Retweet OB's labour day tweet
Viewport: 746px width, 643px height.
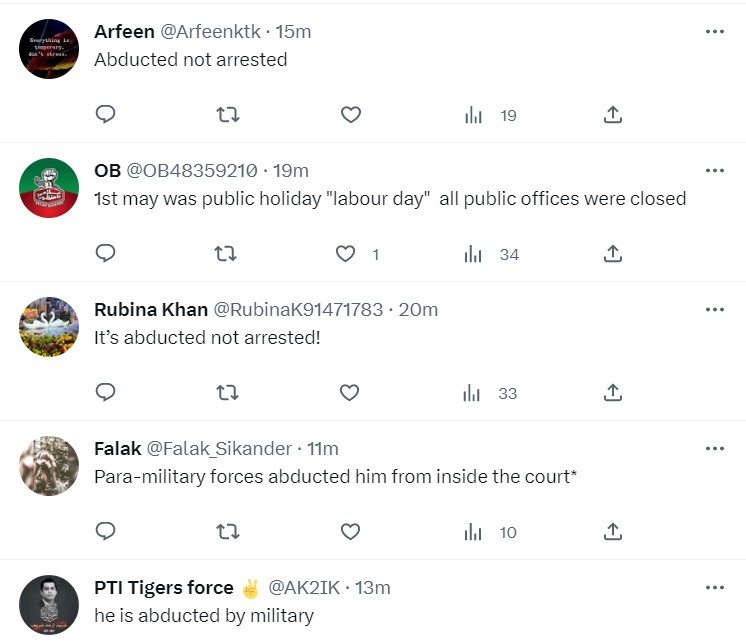227,254
